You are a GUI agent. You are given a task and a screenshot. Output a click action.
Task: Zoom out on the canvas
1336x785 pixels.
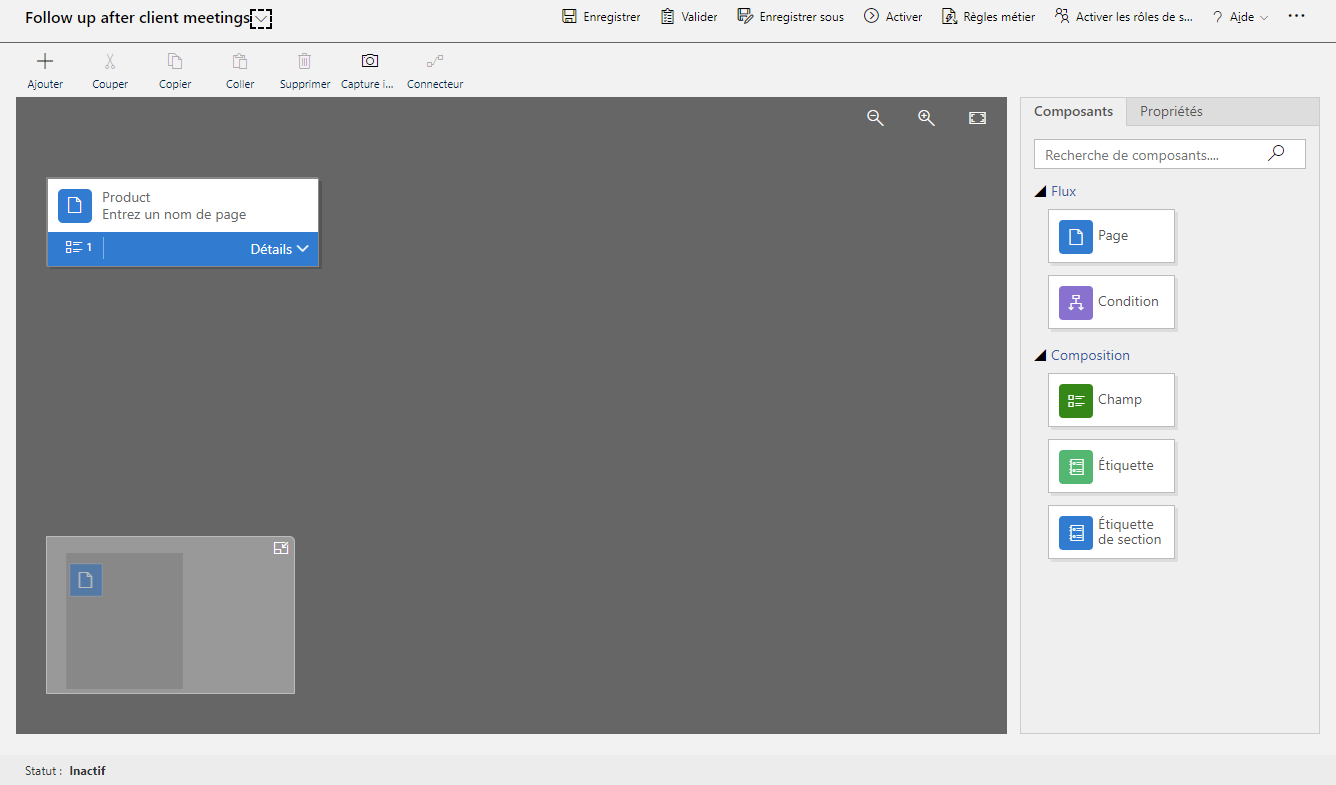[875, 118]
